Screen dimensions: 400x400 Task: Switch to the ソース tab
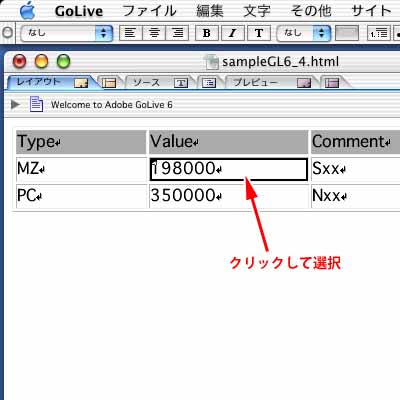point(160,82)
